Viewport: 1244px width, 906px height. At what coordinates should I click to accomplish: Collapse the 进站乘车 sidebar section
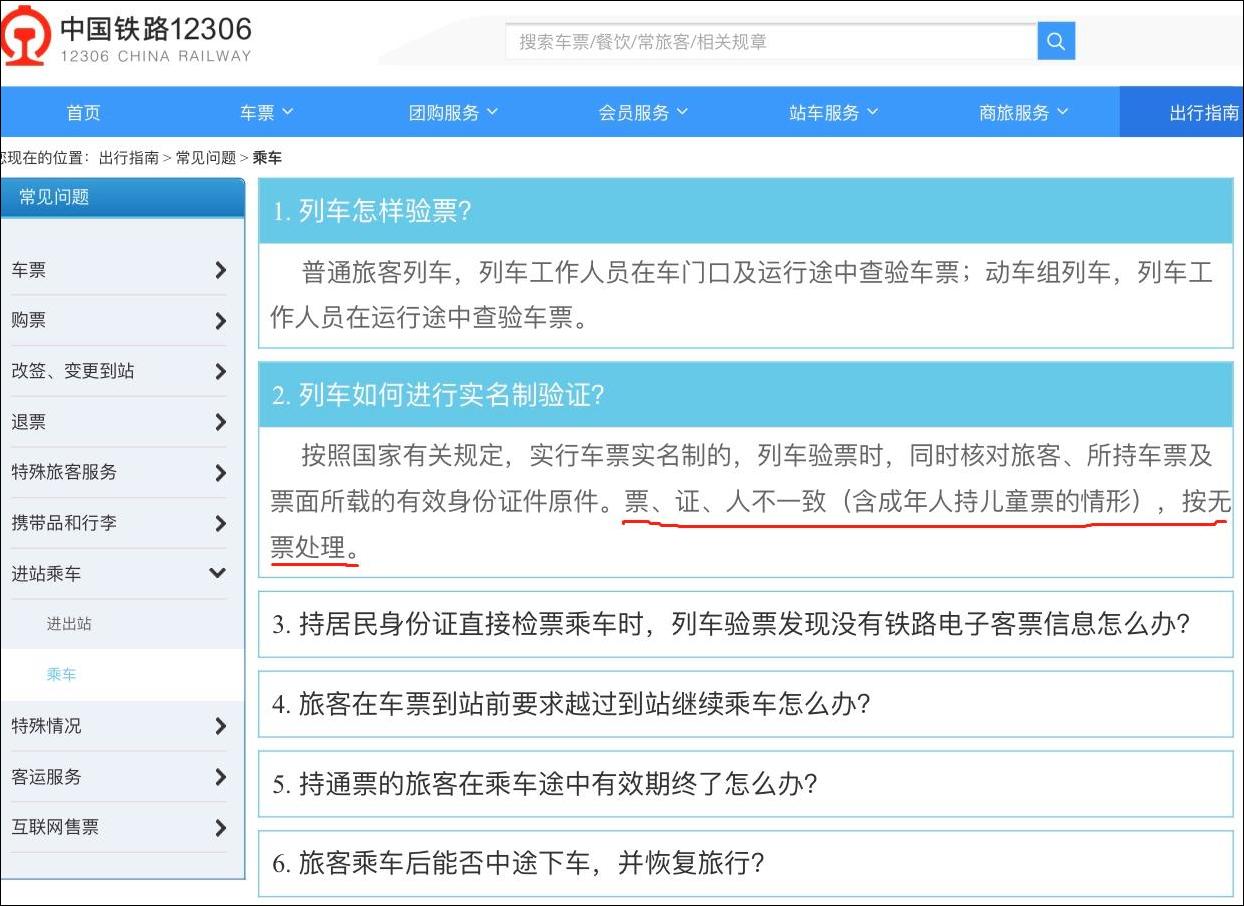217,574
